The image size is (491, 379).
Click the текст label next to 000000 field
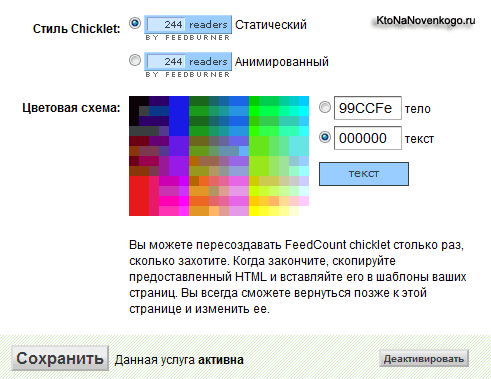(x=419, y=139)
